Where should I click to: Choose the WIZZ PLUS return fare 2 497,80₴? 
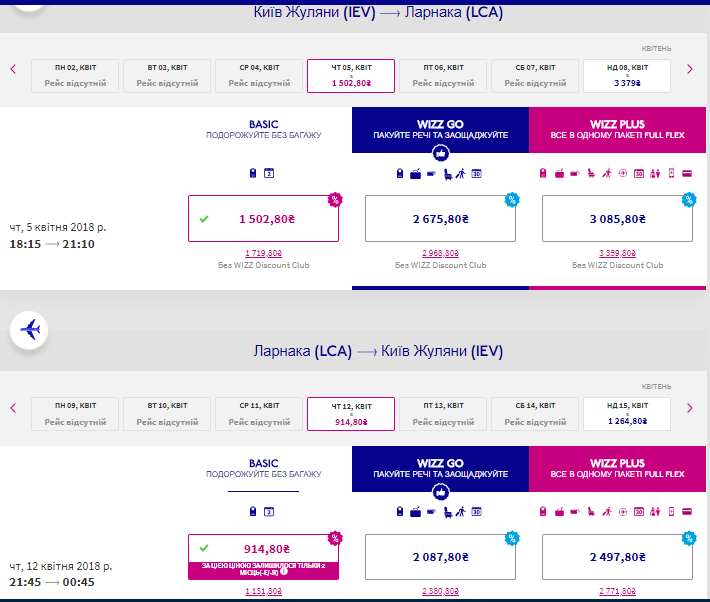(617, 557)
